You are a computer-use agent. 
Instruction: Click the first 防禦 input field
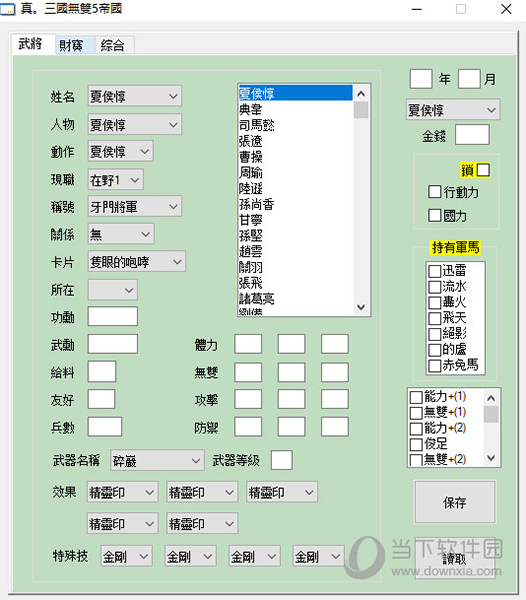[x=248, y=426]
